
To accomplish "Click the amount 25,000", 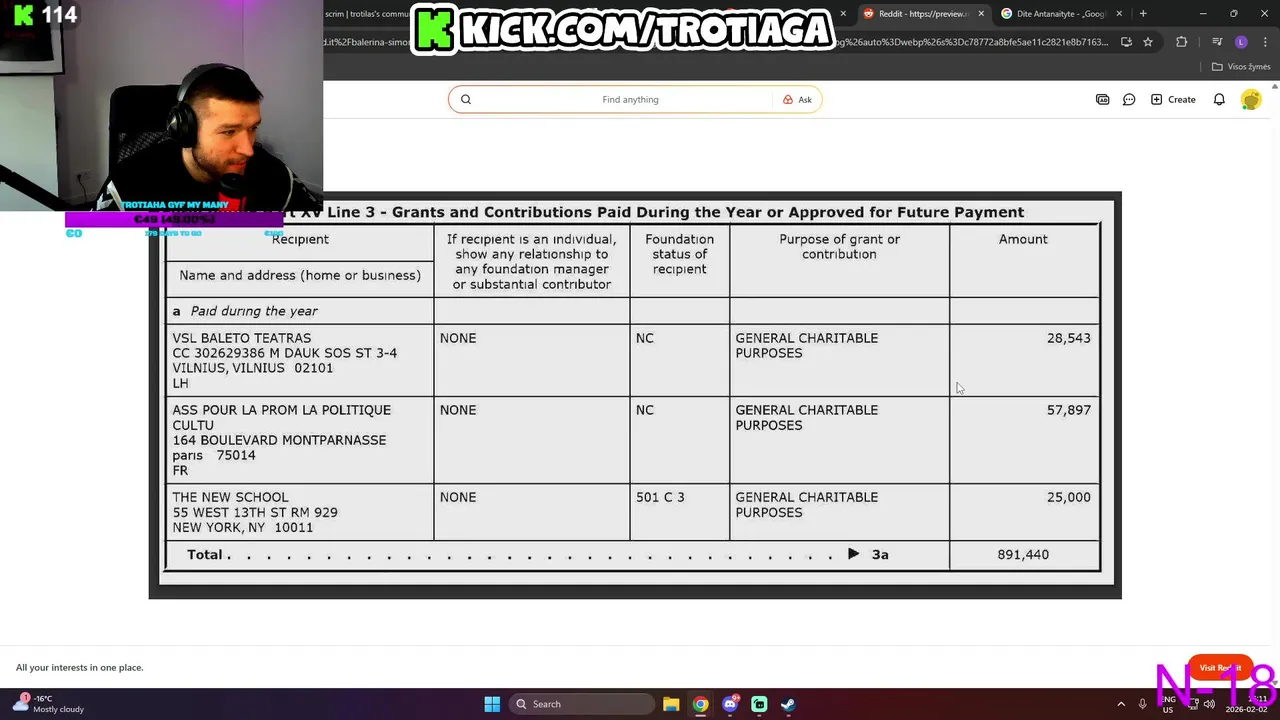I will point(1068,497).
